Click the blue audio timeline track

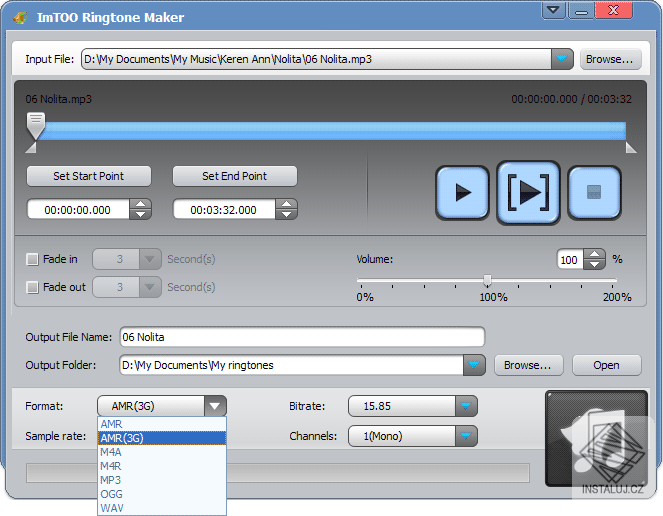(x=334, y=131)
